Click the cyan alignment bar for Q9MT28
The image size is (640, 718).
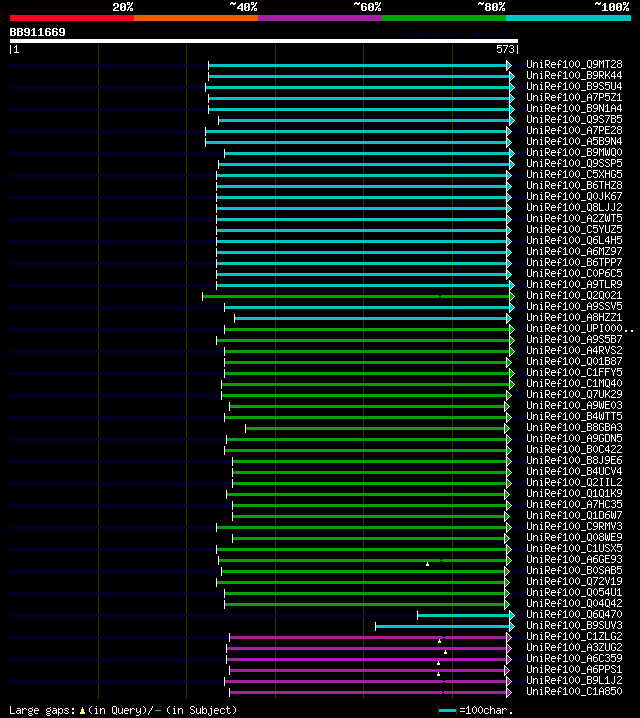(357, 65)
